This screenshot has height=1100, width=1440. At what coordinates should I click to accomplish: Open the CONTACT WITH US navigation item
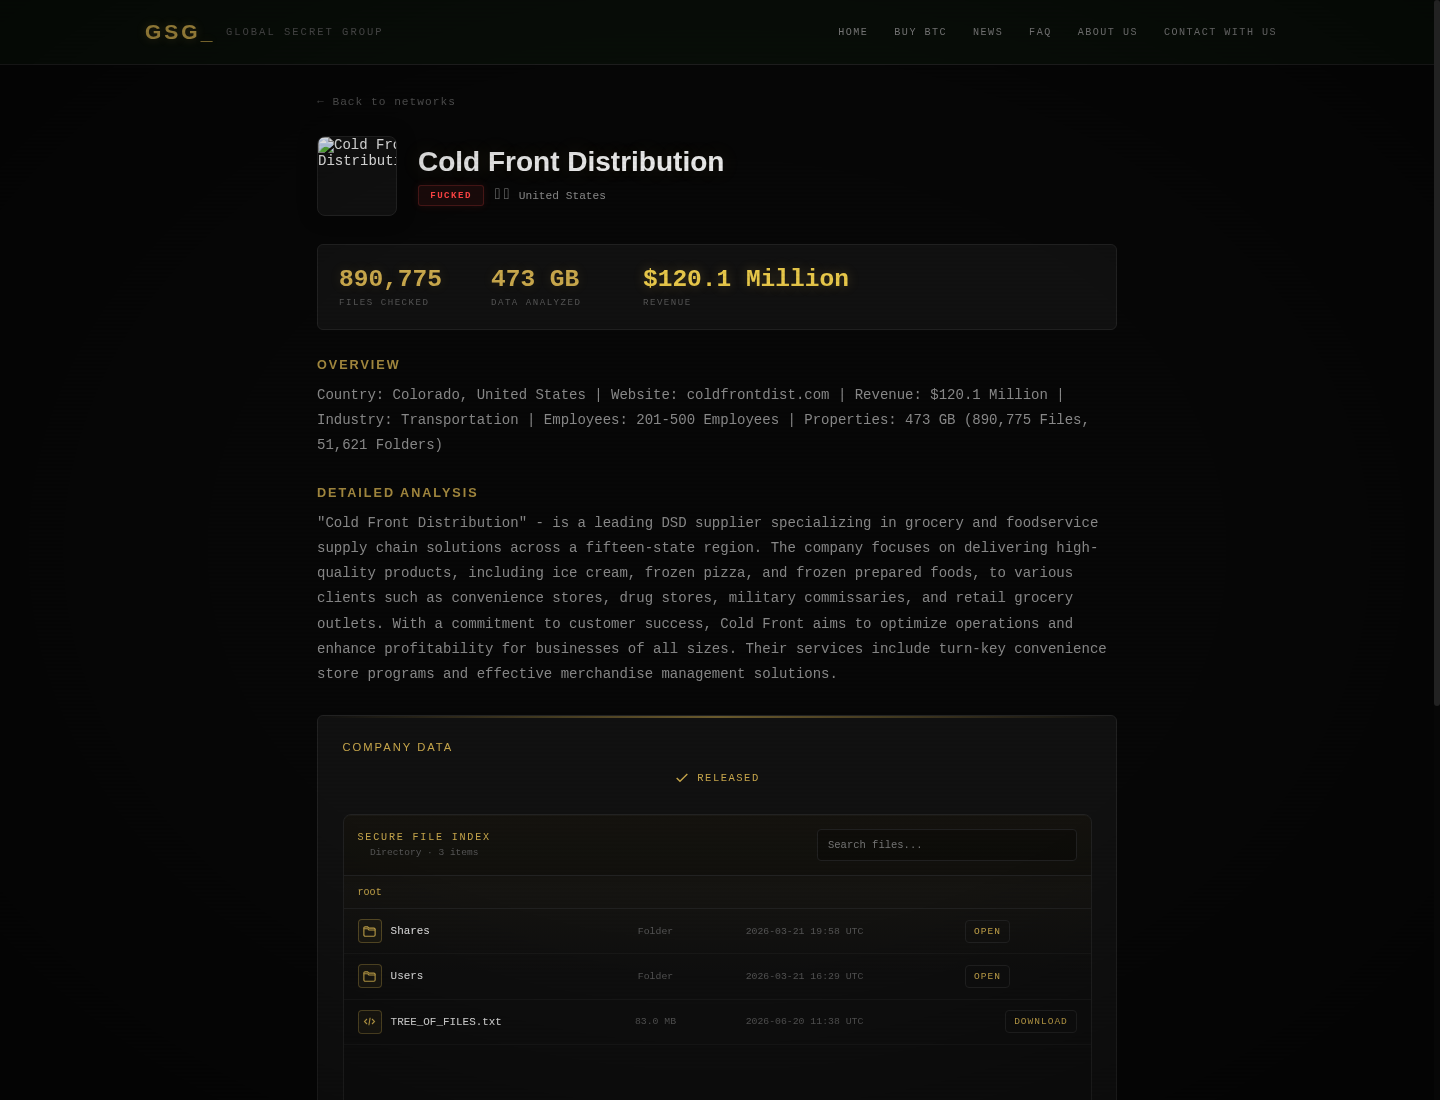(x=1220, y=32)
